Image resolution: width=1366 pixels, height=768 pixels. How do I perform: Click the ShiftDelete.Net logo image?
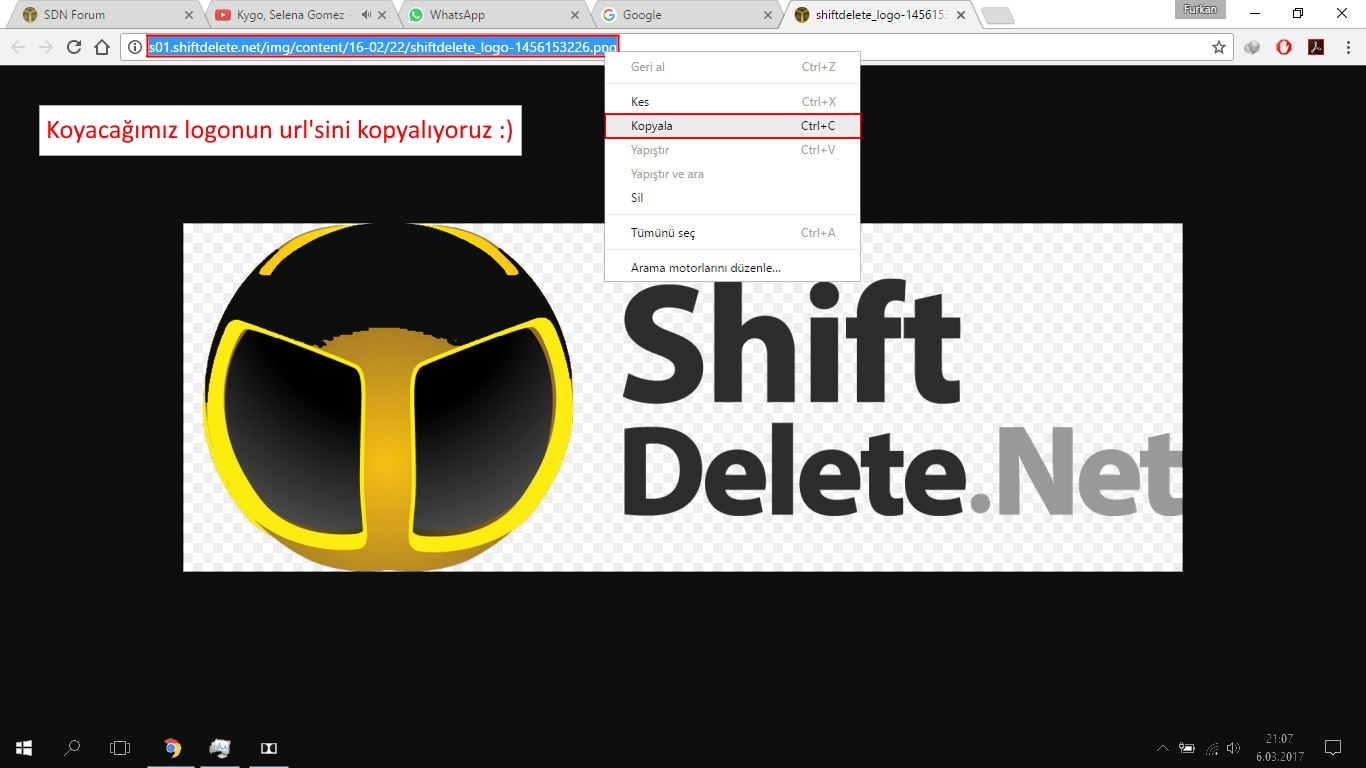(x=683, y=398)
